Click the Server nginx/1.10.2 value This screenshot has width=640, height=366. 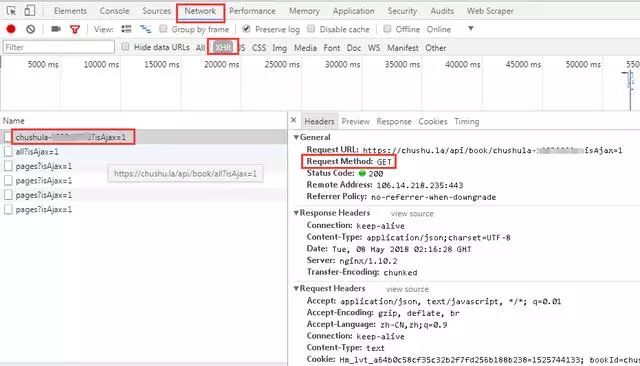[x=368, y=261]
